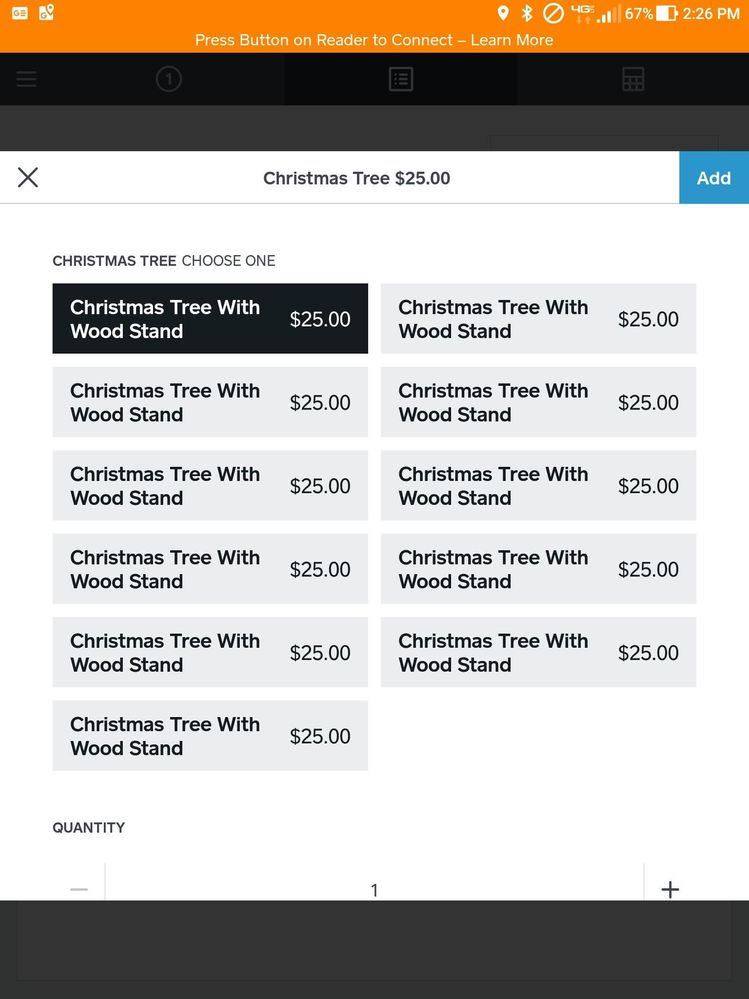Image resolution: width=749 pixels, height=999 pixels.
Task: Choose the bottom option in the right column
Action: pos(538,653)
